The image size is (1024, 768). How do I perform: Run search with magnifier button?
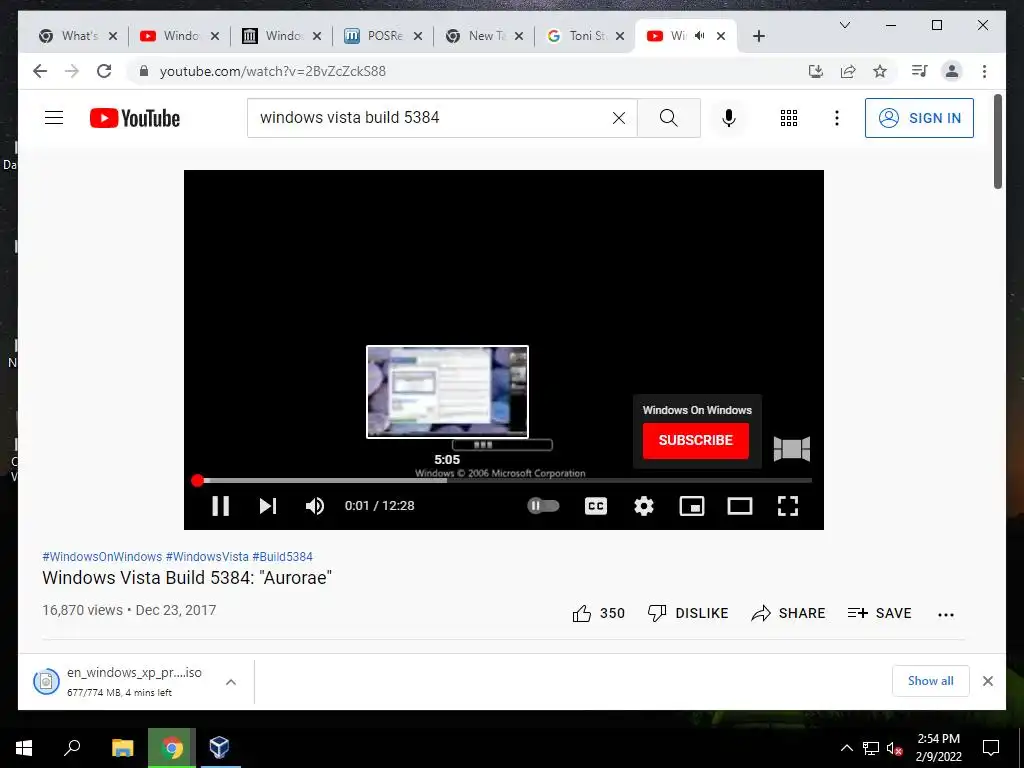(x=669, y=118)
